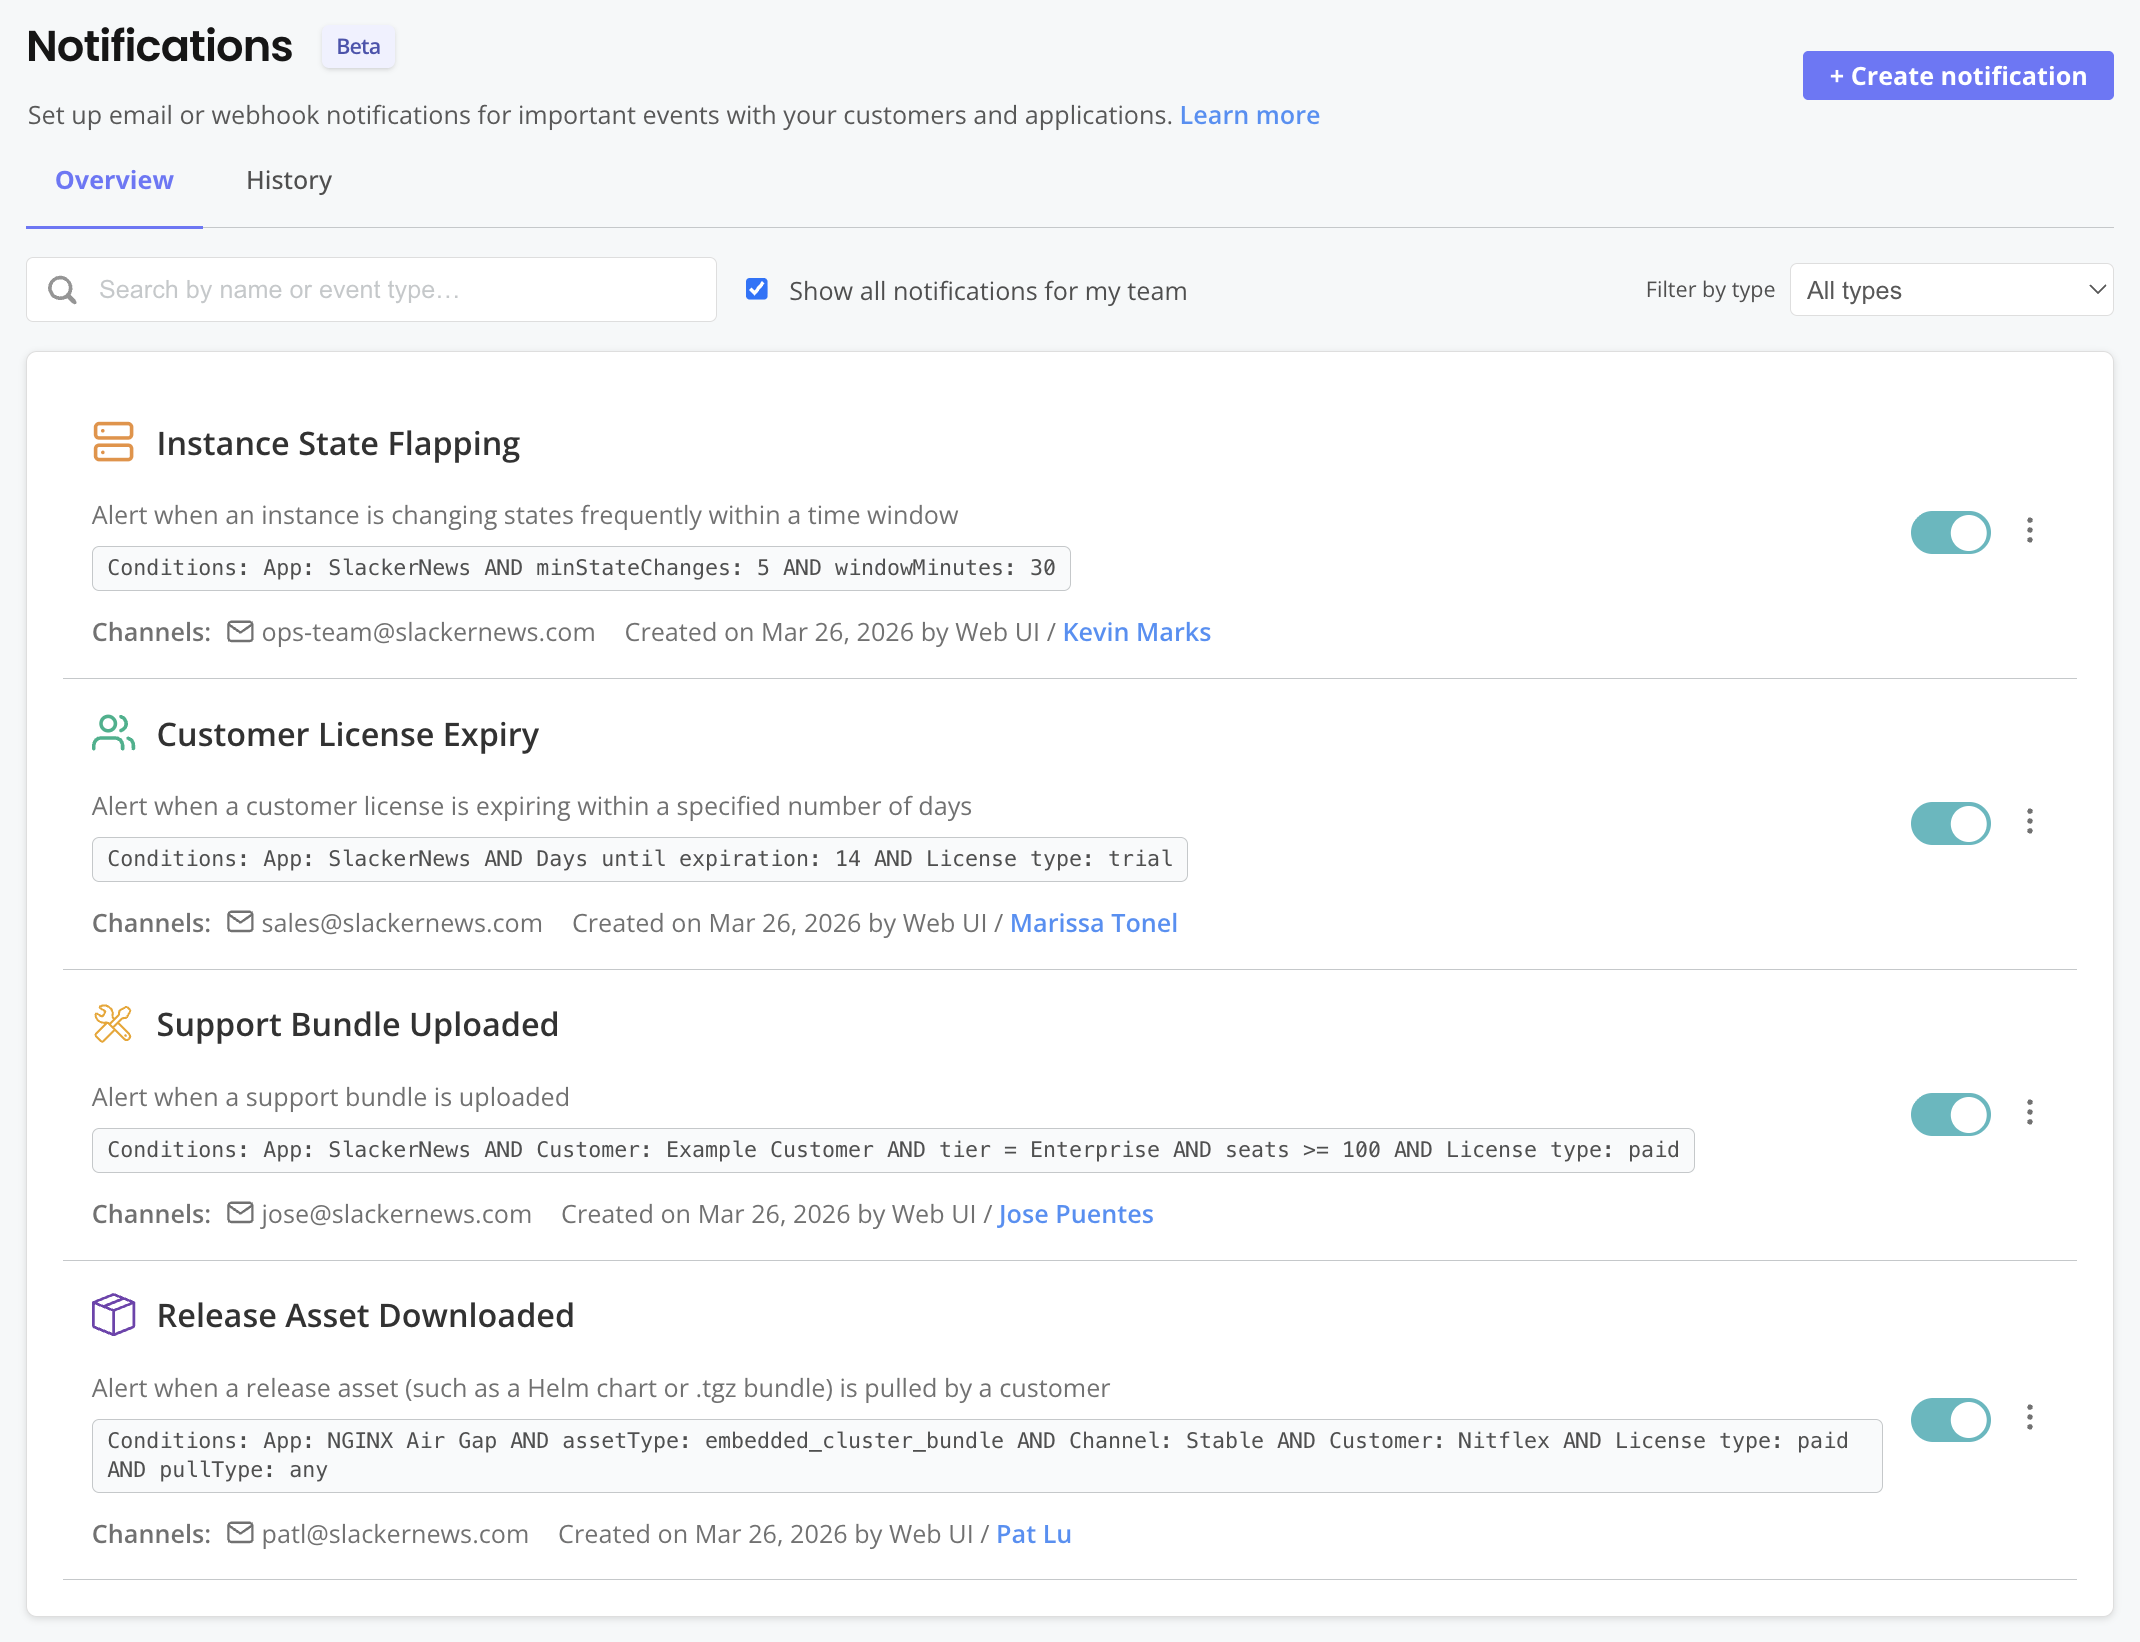Open the Learn more link
The image size is (2140, 1642).
pyautogui.click(x=1249, y=114)
